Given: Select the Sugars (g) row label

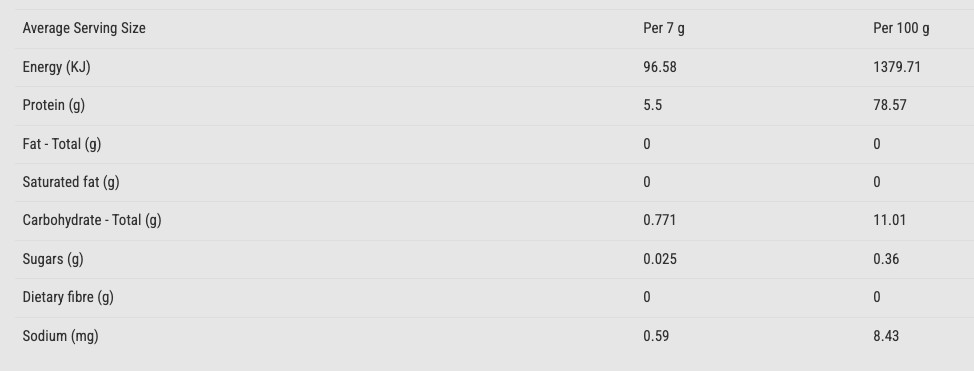Looking at the screenshot, I should coord(53,259).
